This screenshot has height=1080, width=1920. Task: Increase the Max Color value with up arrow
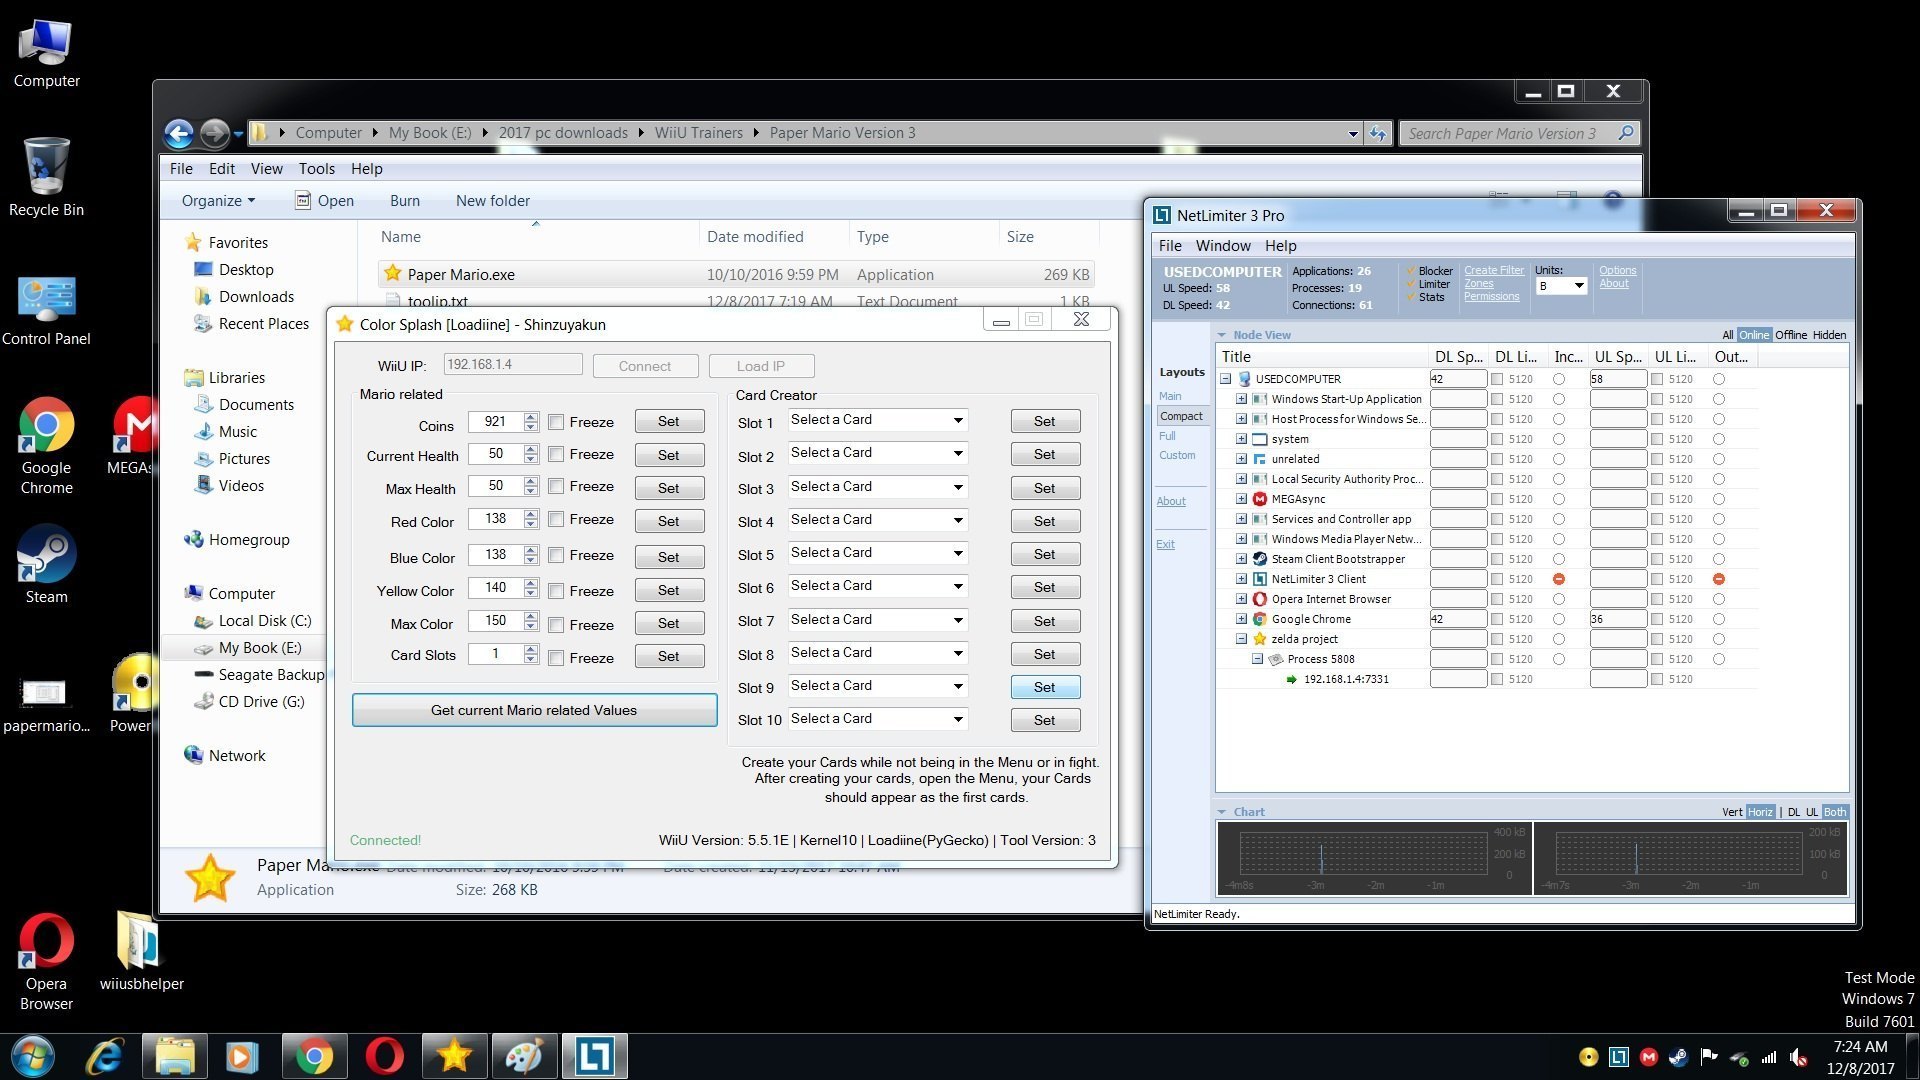[531, 615]
